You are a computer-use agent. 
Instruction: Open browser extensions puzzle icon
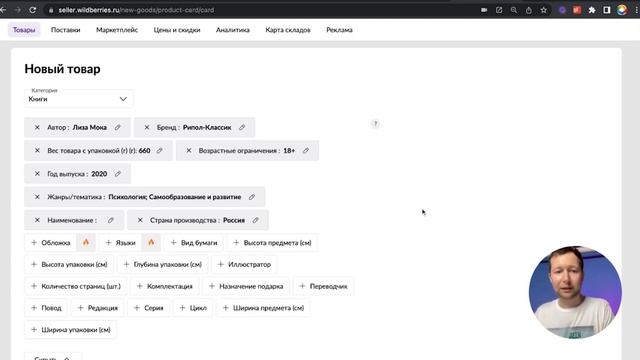592,10
